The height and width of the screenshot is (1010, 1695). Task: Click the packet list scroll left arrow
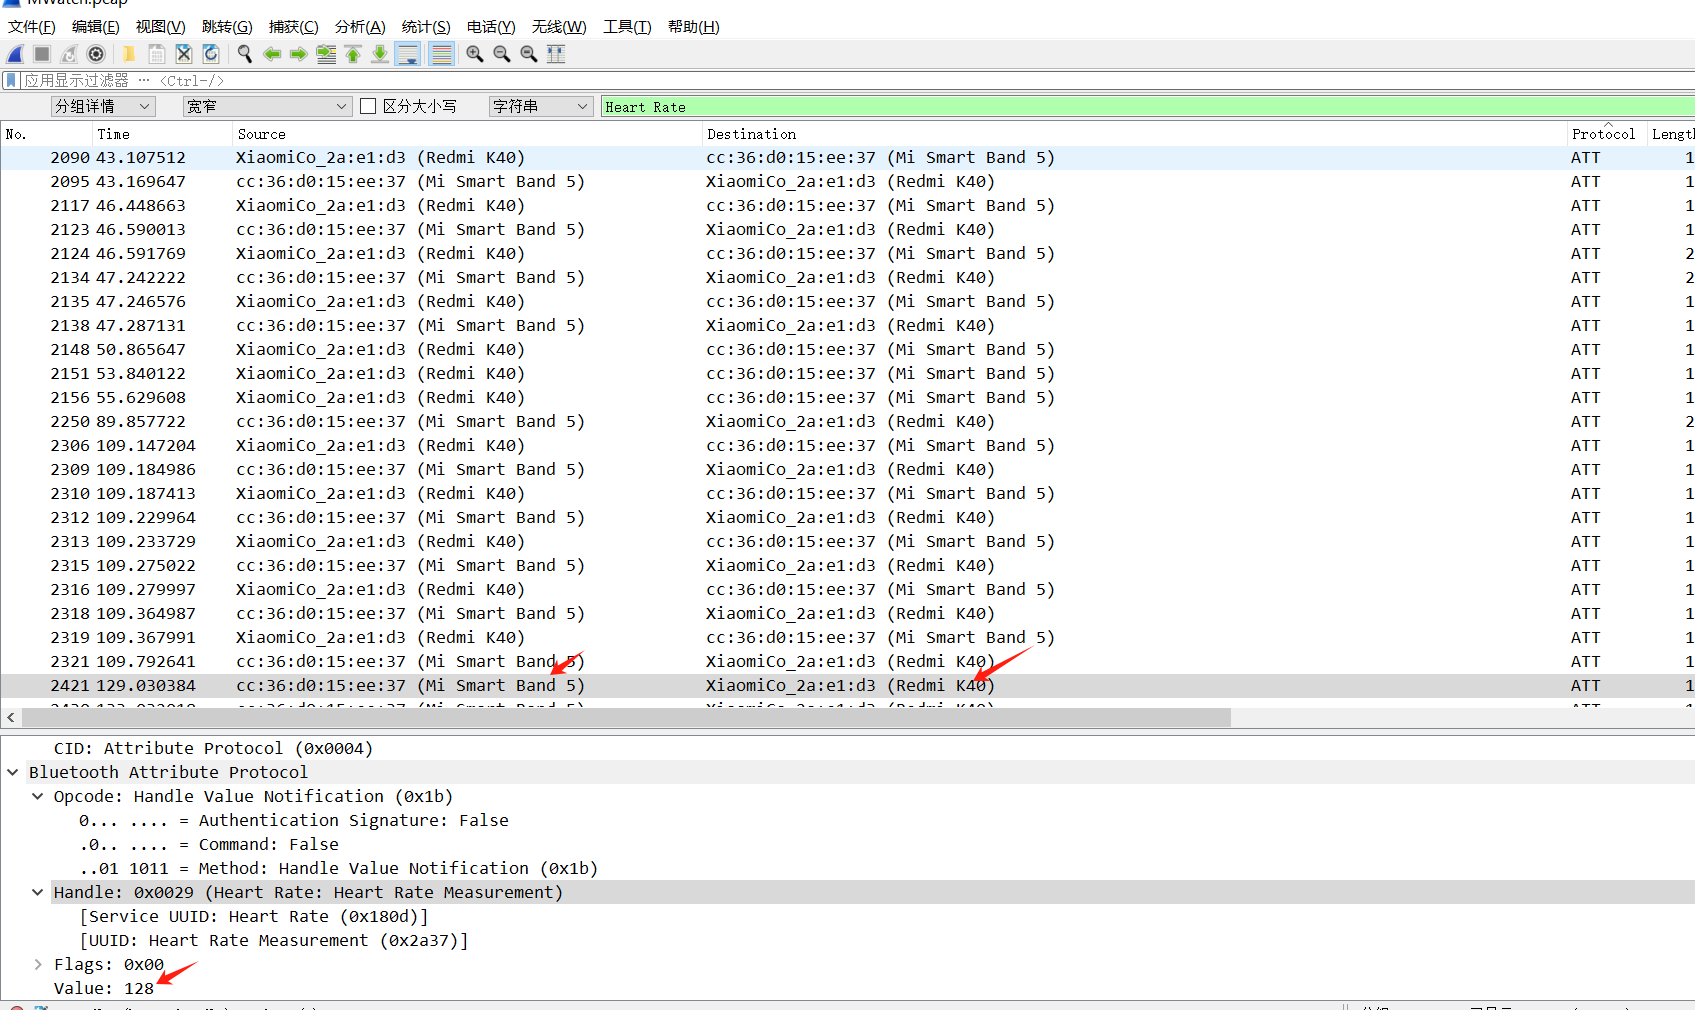11,717
